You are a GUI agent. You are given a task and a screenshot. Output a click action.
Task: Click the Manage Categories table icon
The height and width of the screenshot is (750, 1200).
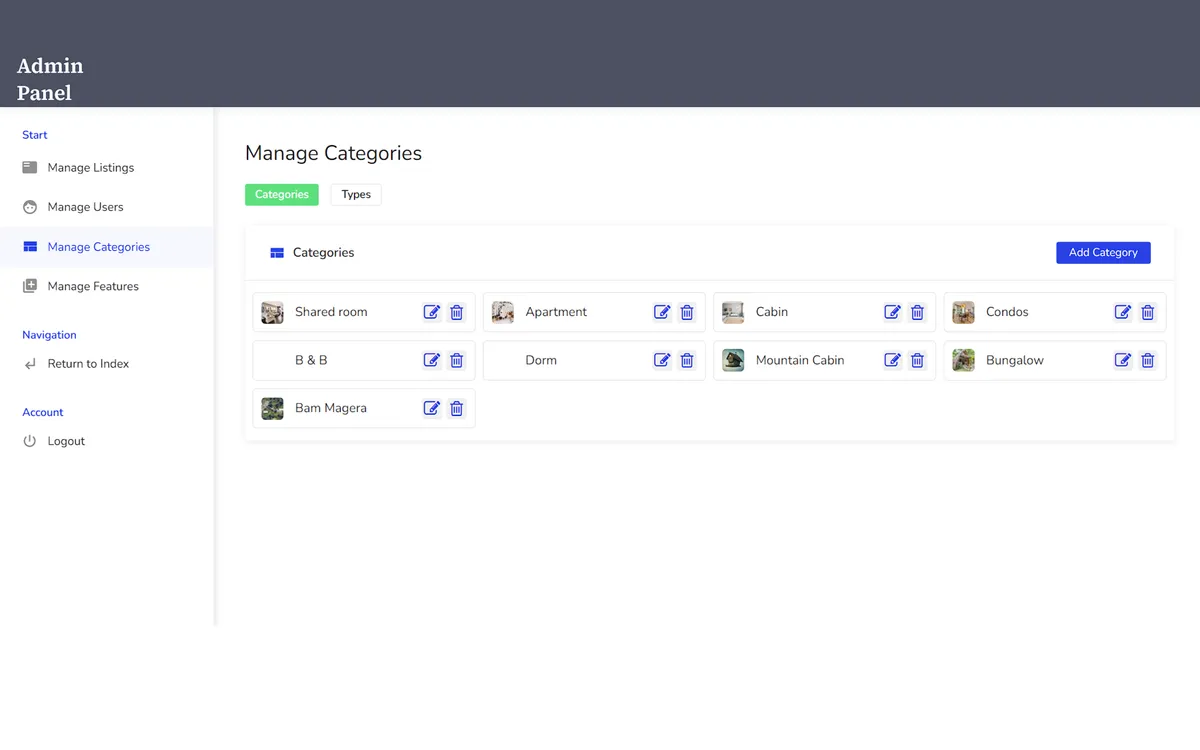30,247
